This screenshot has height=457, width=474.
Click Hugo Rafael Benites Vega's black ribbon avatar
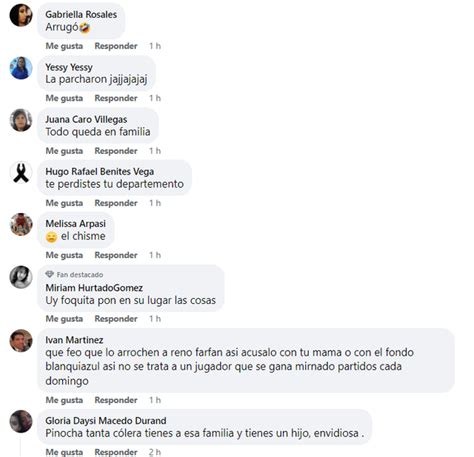[21, 172]
